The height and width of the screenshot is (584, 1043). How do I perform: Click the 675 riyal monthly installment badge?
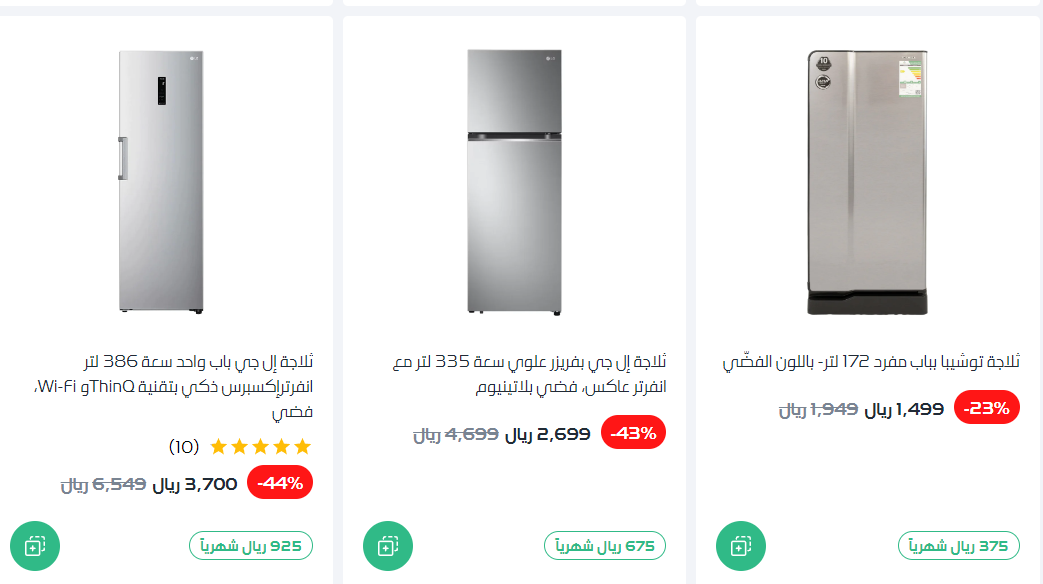point(606,546)
